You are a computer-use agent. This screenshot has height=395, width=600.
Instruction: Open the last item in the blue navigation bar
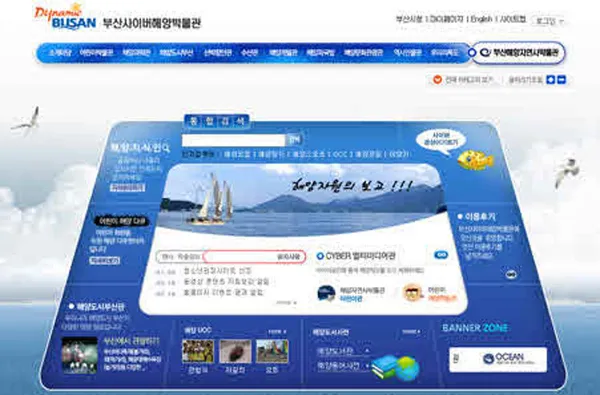[444, 52]
